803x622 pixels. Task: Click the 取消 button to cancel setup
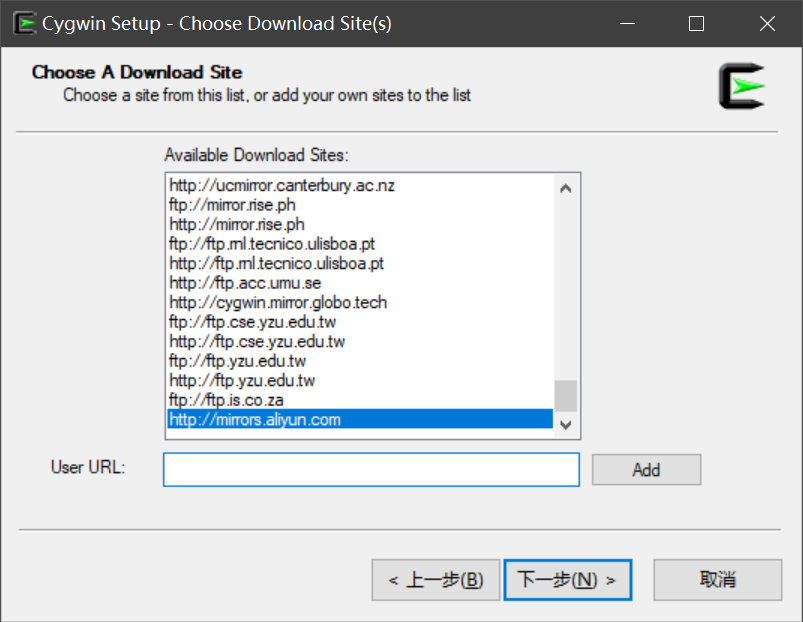717,579
